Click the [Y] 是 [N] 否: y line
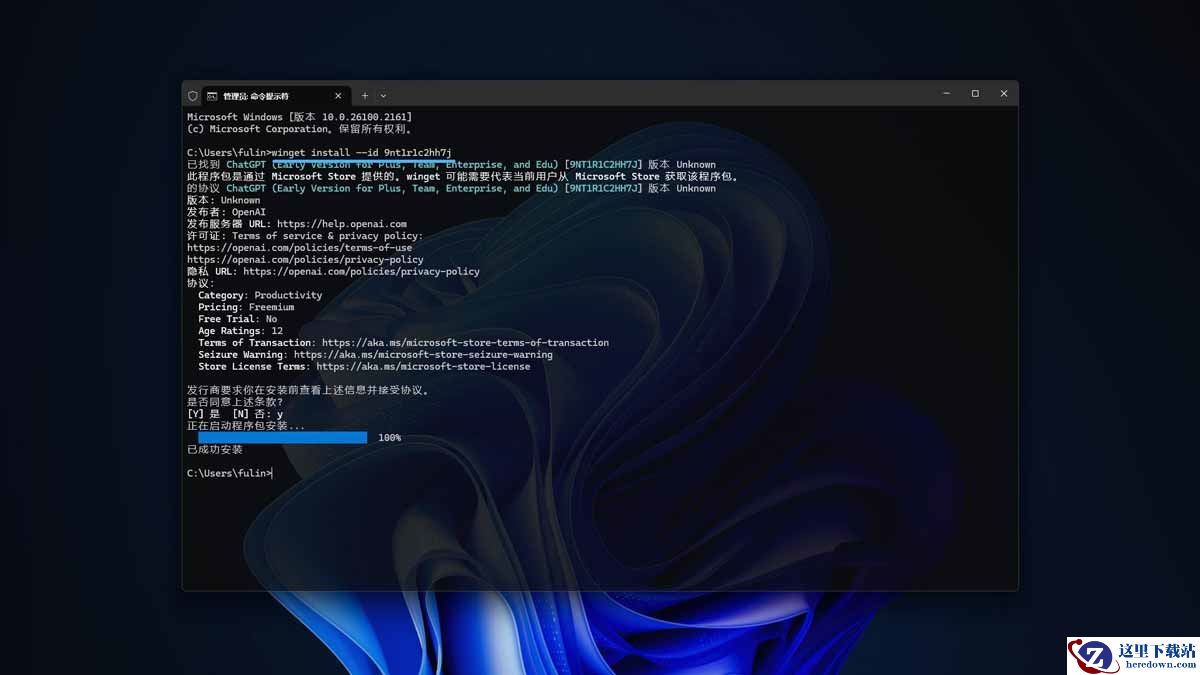The height and width of the screenshot is (675, 1200). [235, 414]
